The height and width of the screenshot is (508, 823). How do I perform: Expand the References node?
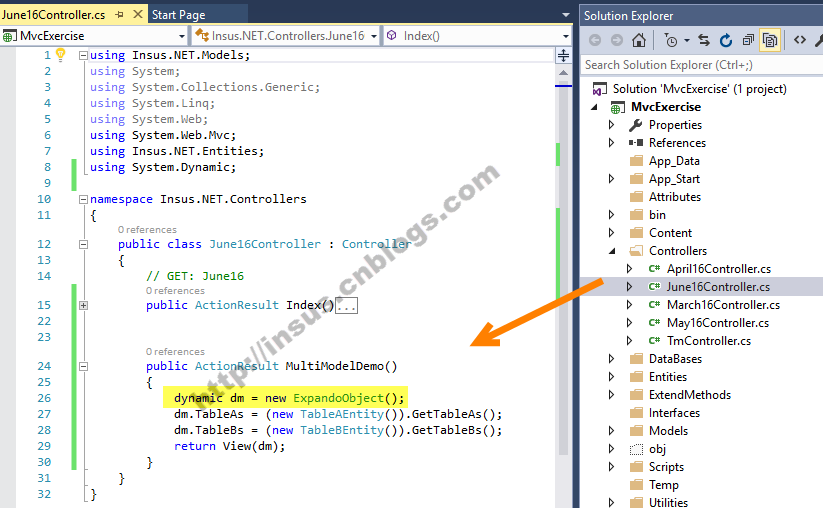611,143
